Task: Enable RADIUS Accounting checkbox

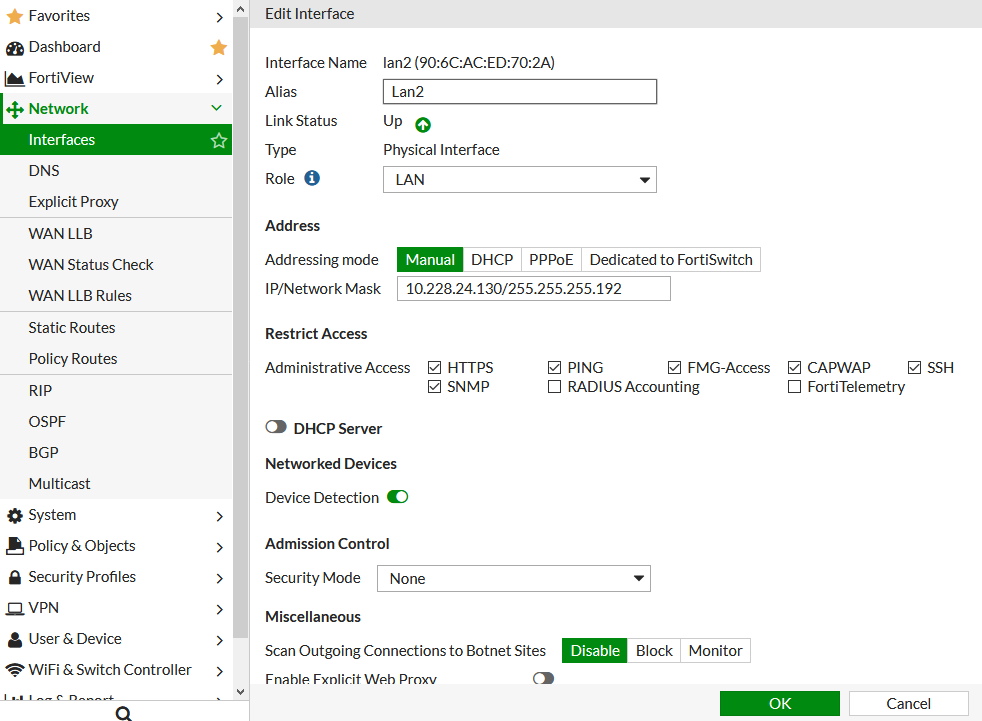Action: pos(554,386)
